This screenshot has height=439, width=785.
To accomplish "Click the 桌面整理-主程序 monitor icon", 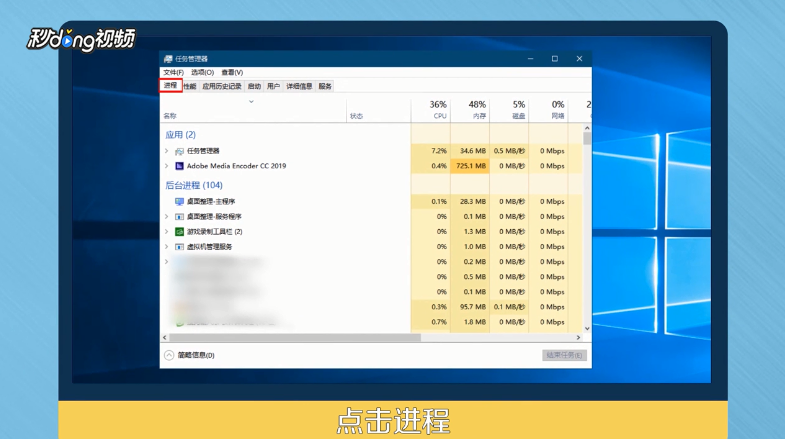I will point(179,201).
